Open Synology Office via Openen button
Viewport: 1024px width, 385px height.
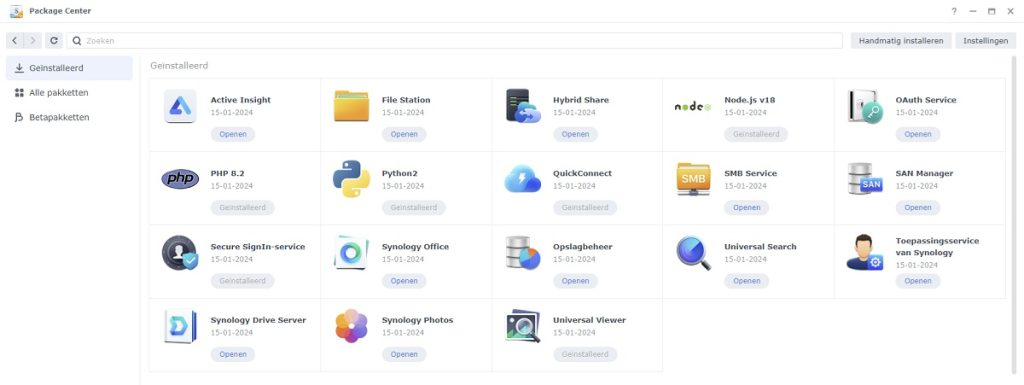[404, 281]
